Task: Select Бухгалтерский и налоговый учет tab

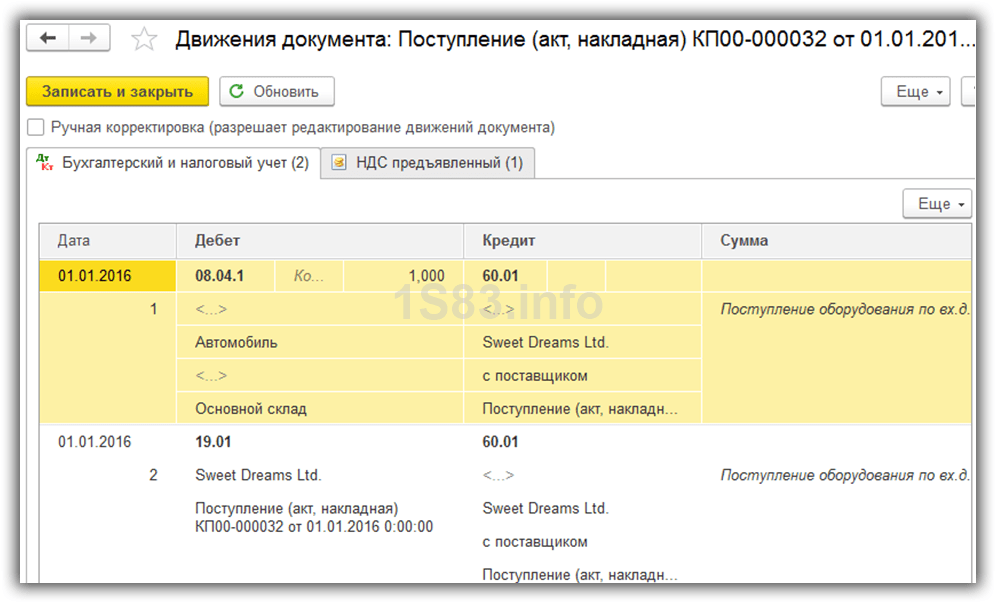Action: click(x=185, y=162)
